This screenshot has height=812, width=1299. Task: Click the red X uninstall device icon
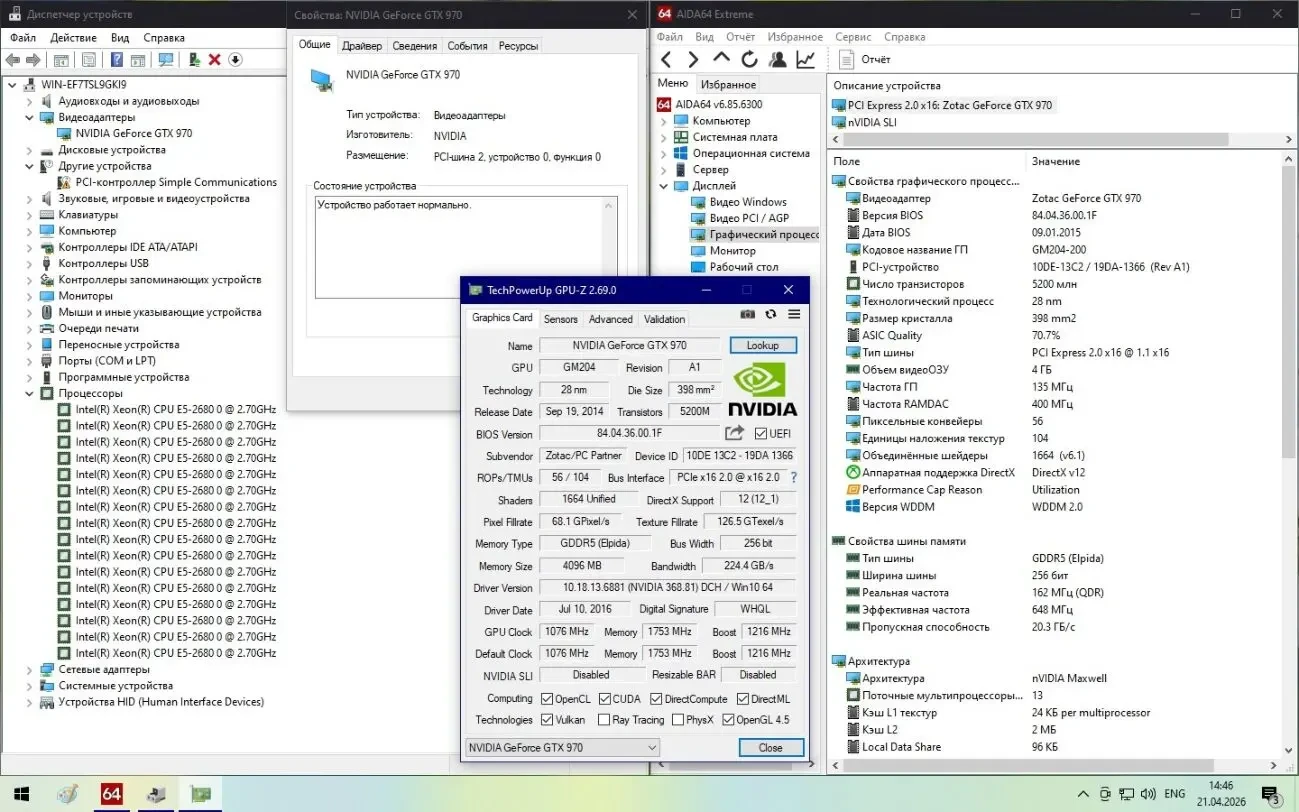tap(214, 60)
